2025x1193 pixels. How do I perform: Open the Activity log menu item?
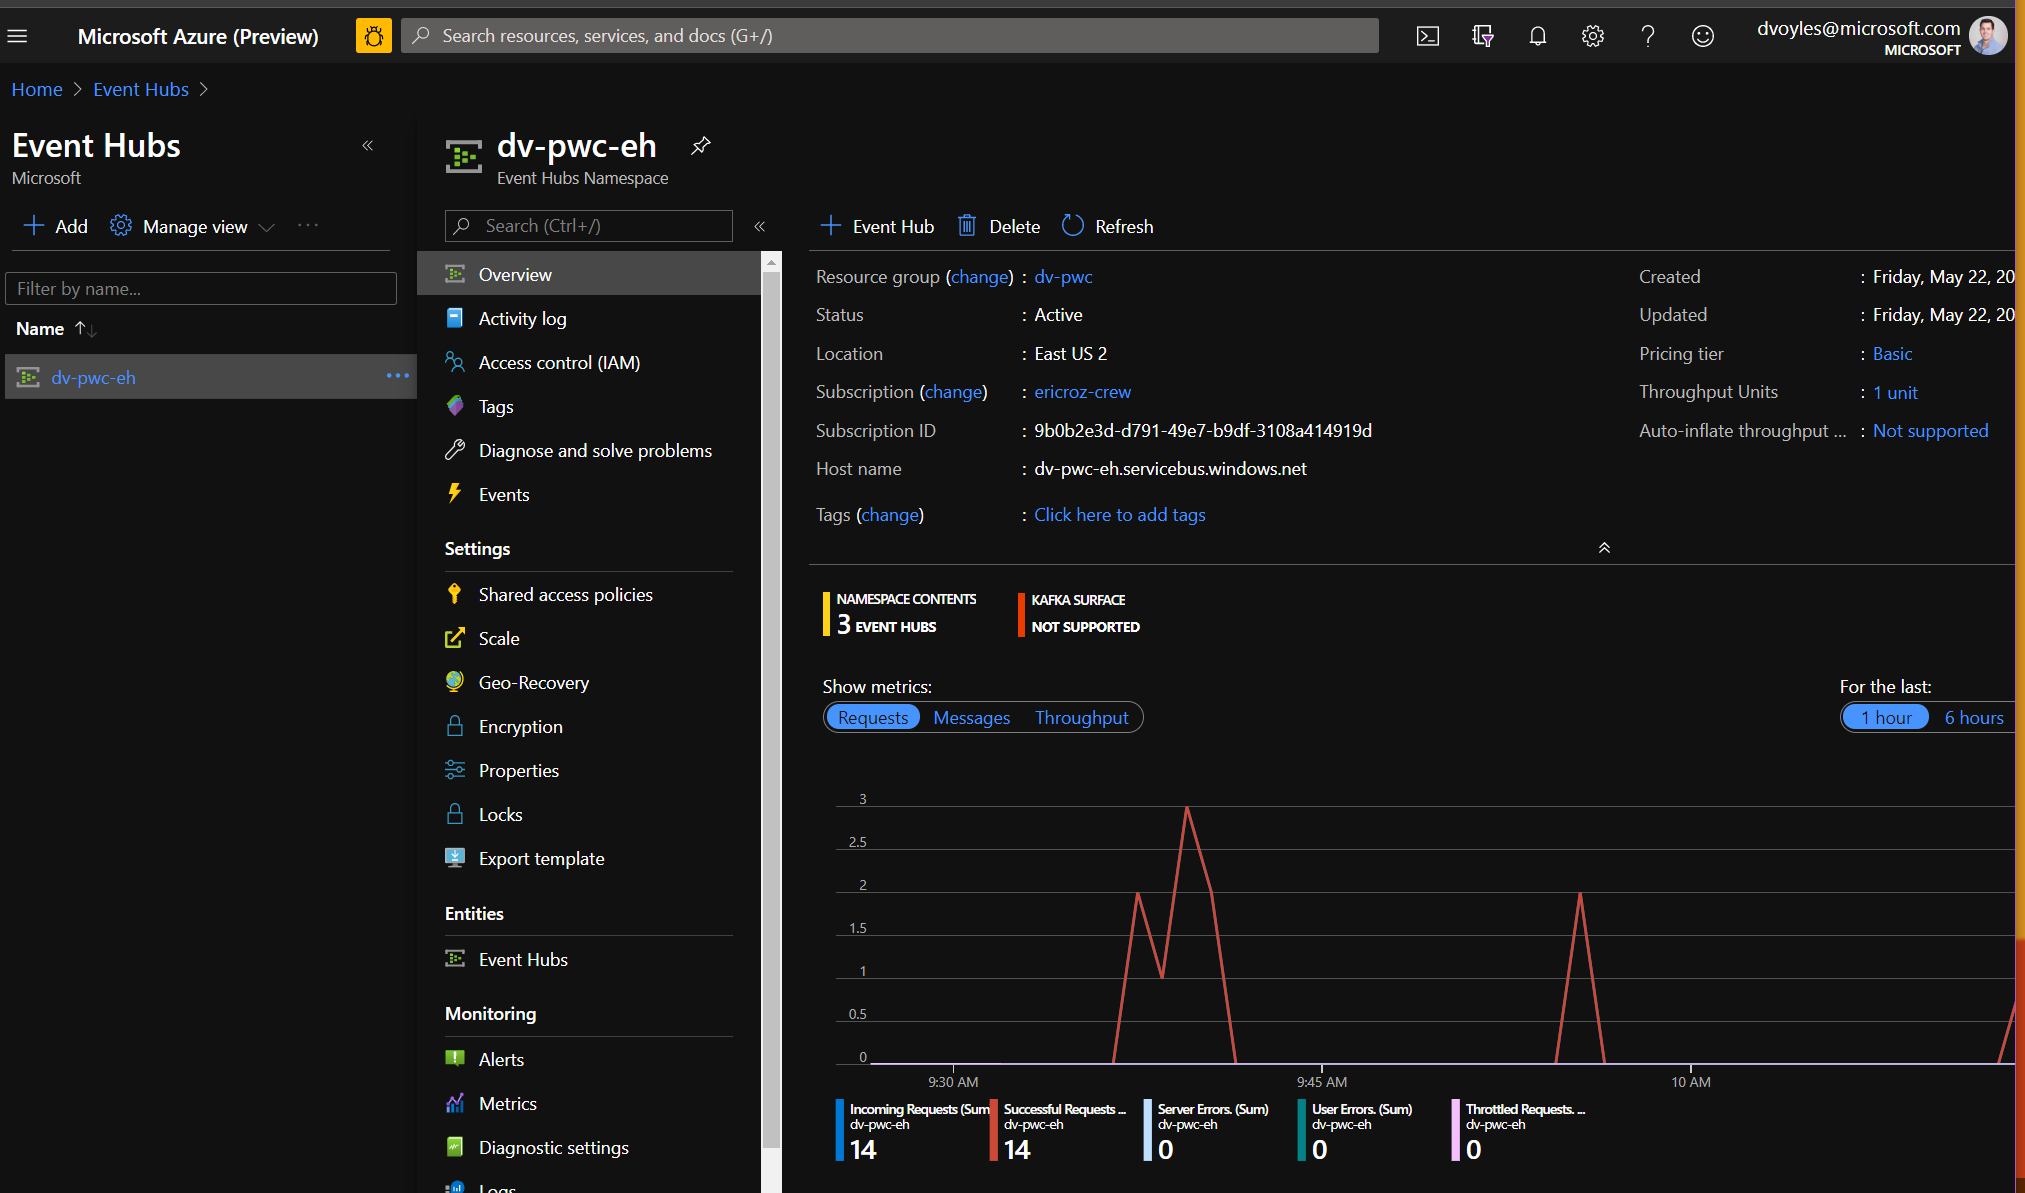tap(522, 319)
